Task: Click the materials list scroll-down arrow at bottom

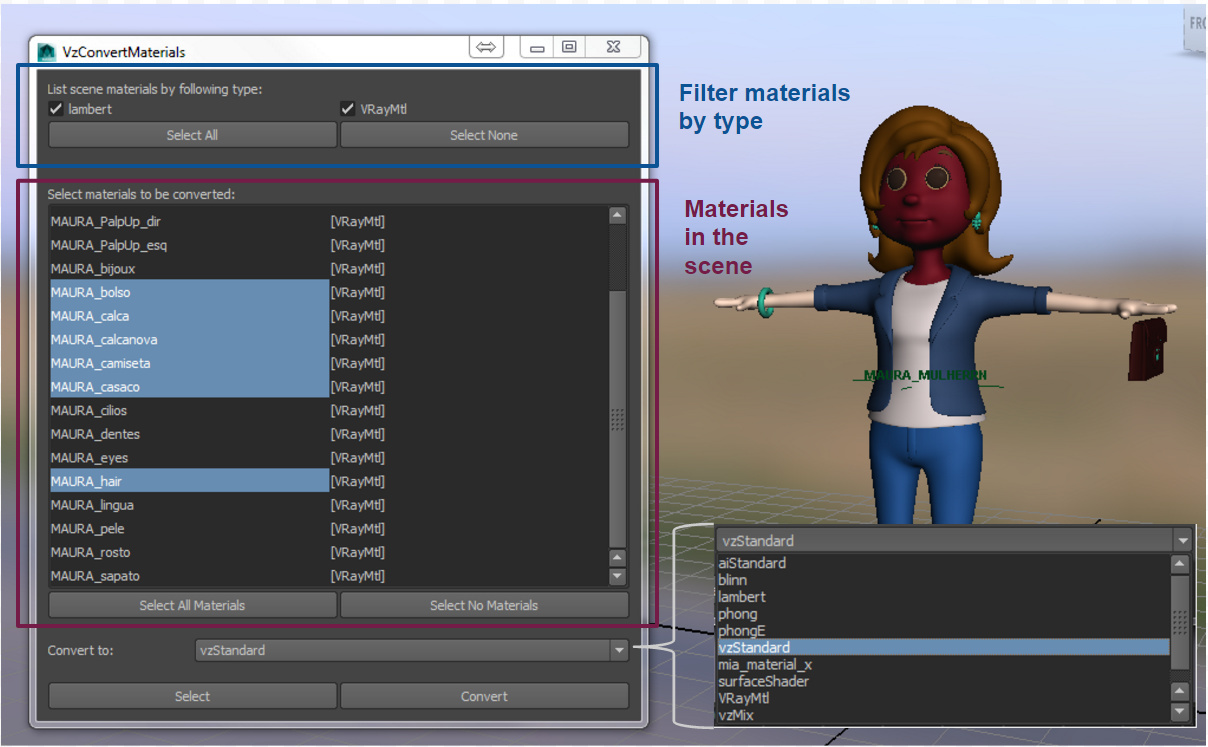Action: tap(617, 576)
